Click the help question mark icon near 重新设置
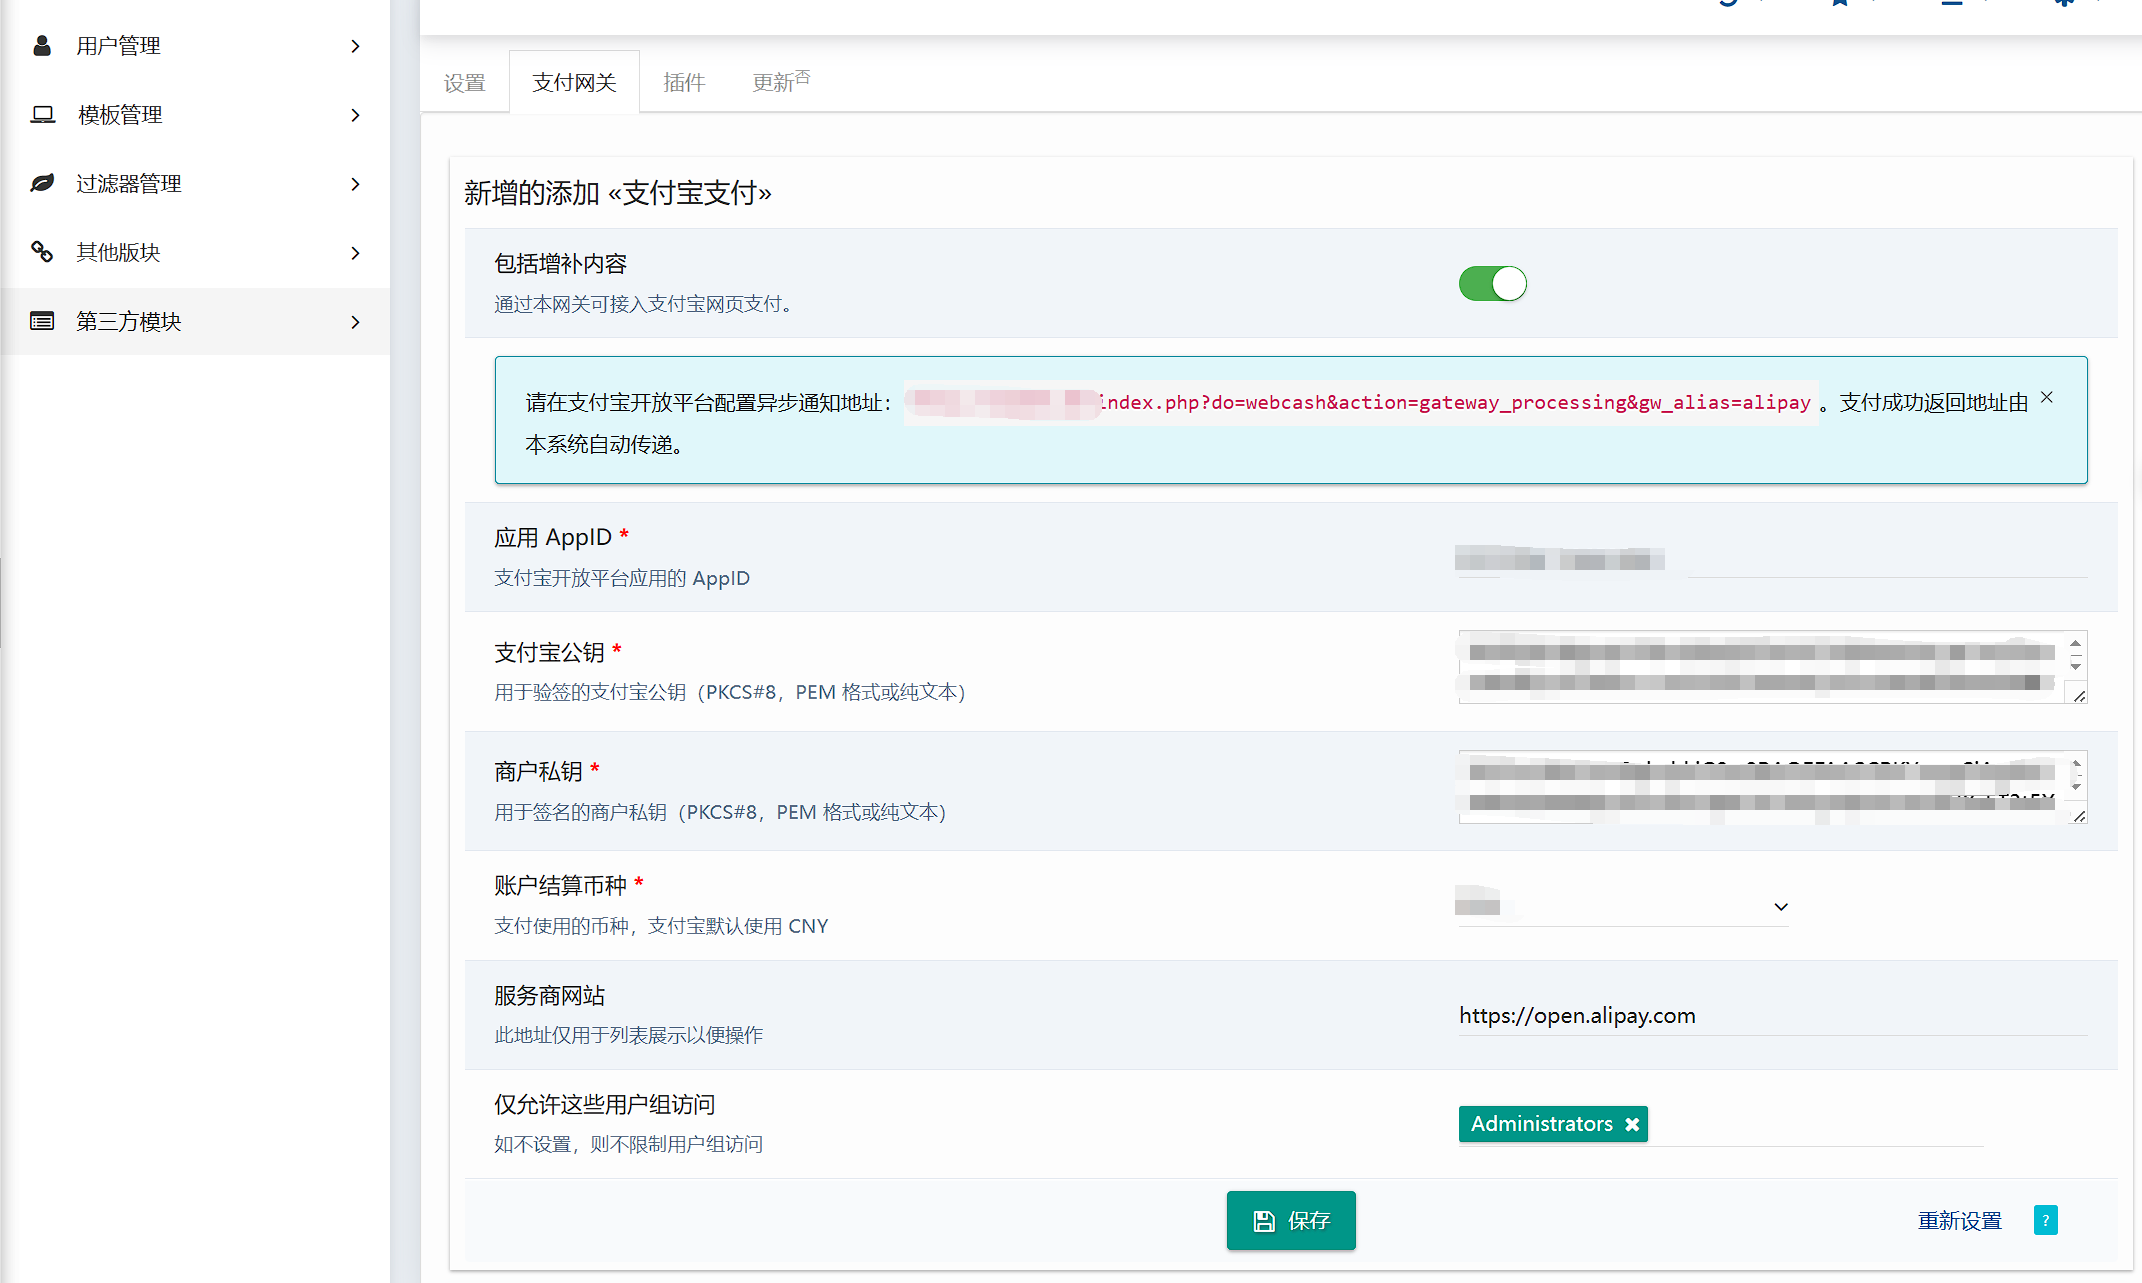Image resolution: width=2142 pixels, height=1283 pixels. click(2046, 1220)
